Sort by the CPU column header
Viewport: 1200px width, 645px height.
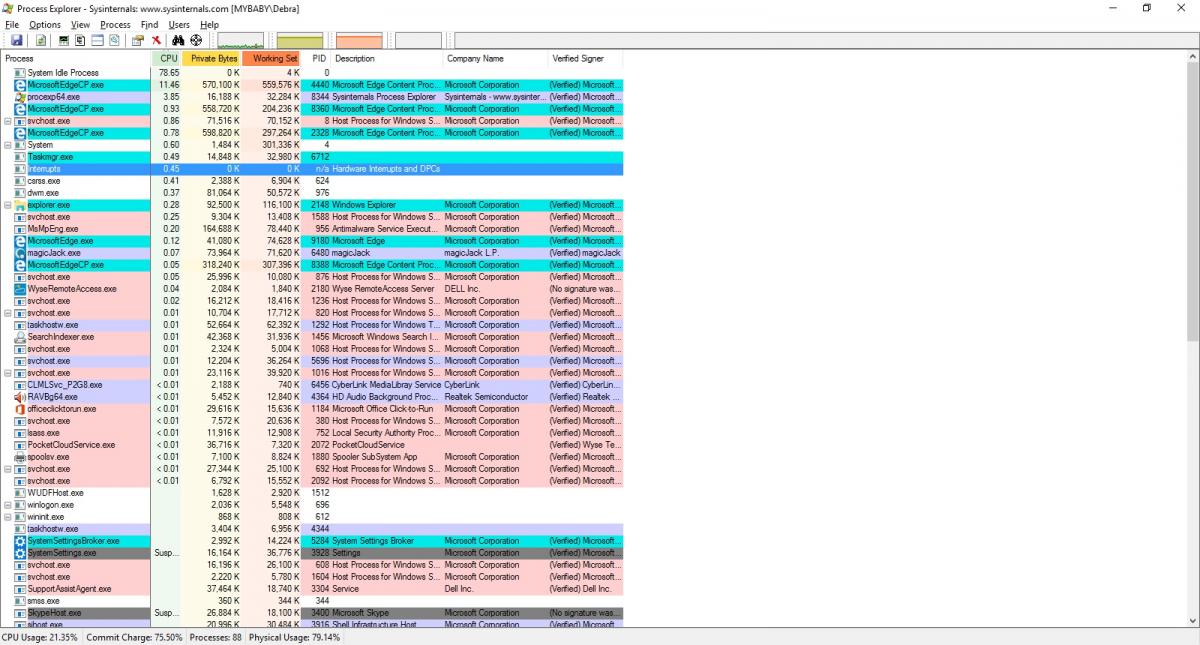[x=166, y=59]
